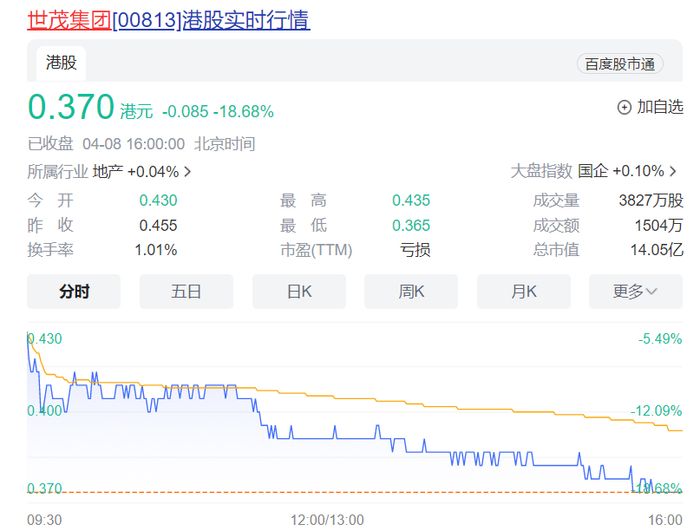Viewport: 700px width, 532px height.
Task: Click the 最低 value 0.365
Action: click(x=411, y=225)
